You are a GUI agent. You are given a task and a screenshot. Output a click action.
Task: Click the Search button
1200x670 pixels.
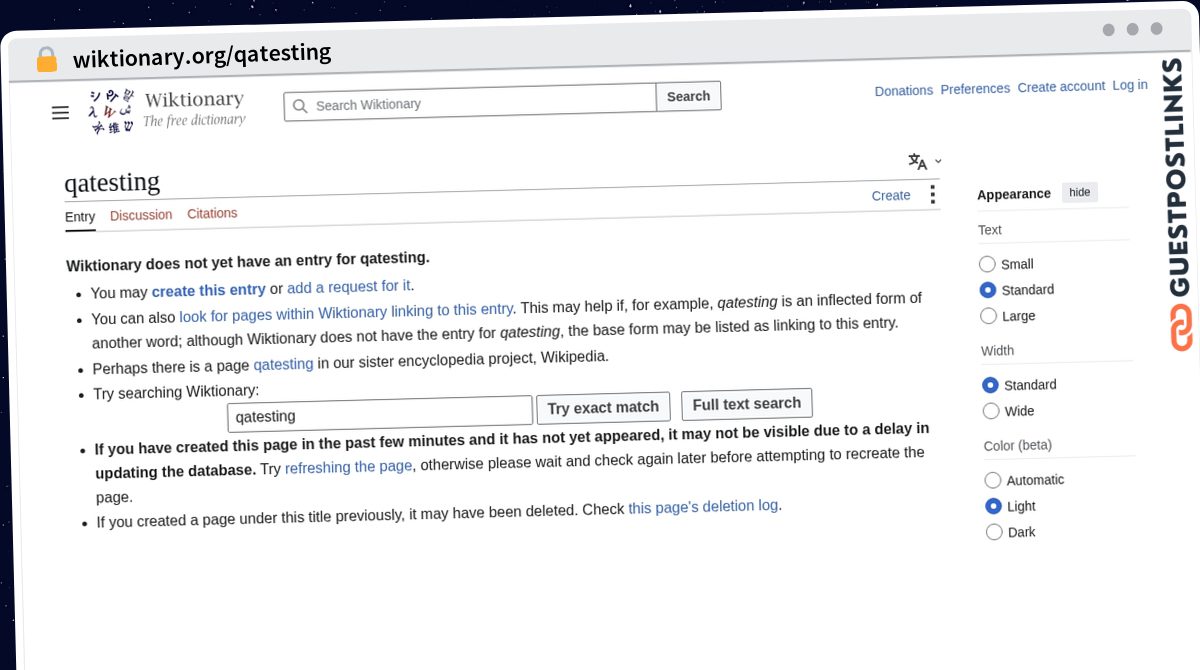coord(688,96)
